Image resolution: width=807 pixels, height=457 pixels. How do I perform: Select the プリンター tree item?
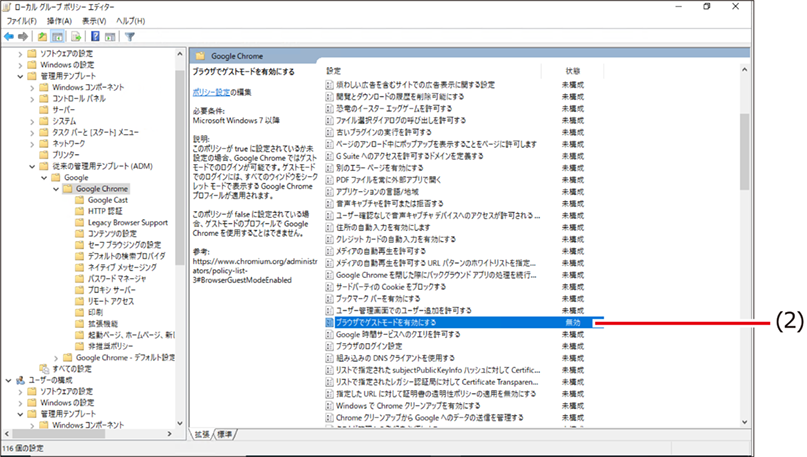click(x=65, y=155)
